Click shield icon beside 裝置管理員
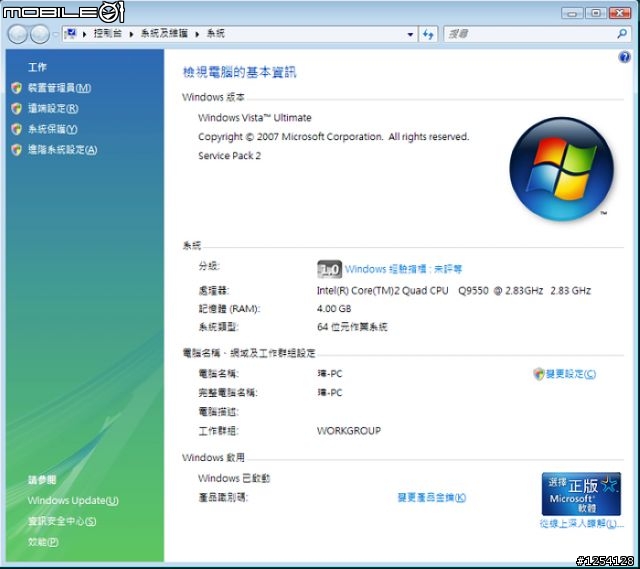The image size is (640, 569). pyautogui.click(x=17, y=88)
